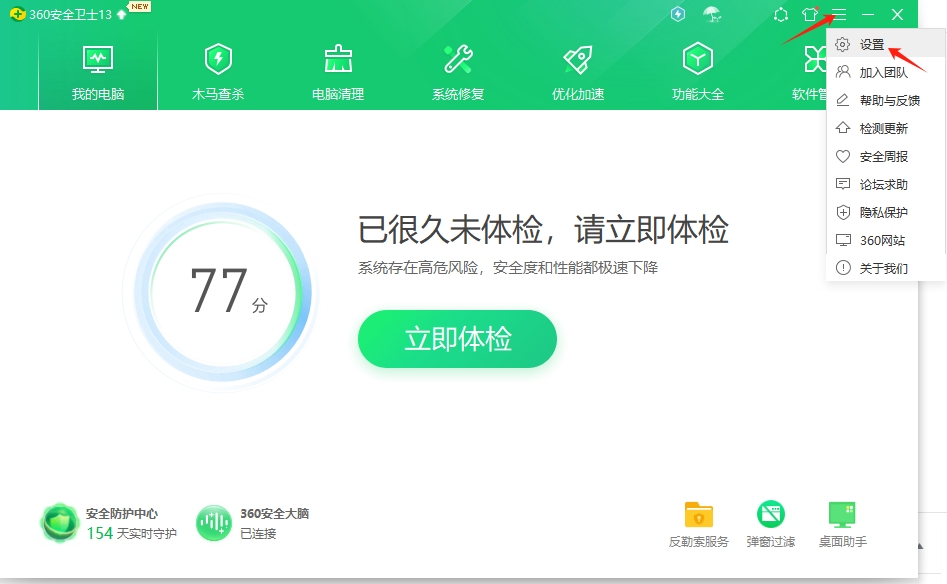The height and width of the screenshot is (584, 947).
Task: Open 弹窗过滤 tool
Action: pos(771,515)
